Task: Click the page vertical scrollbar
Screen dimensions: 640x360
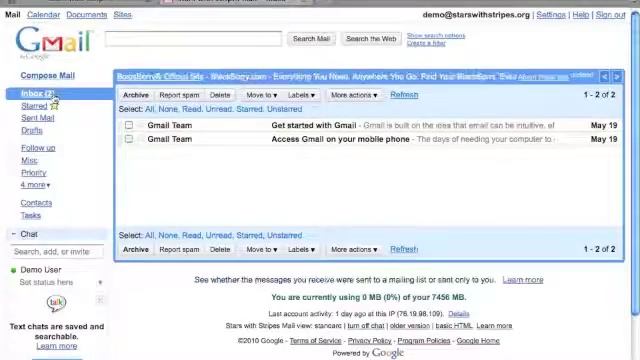Action: click(635, 163)
